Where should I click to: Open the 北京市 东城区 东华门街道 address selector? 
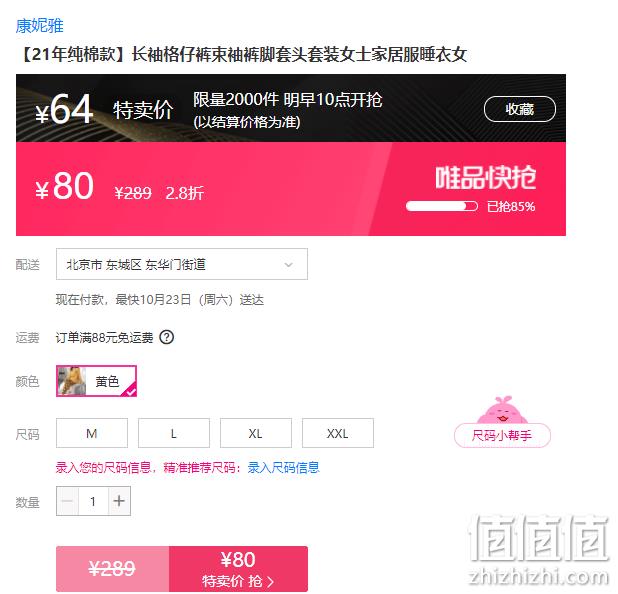click(182, 264)
